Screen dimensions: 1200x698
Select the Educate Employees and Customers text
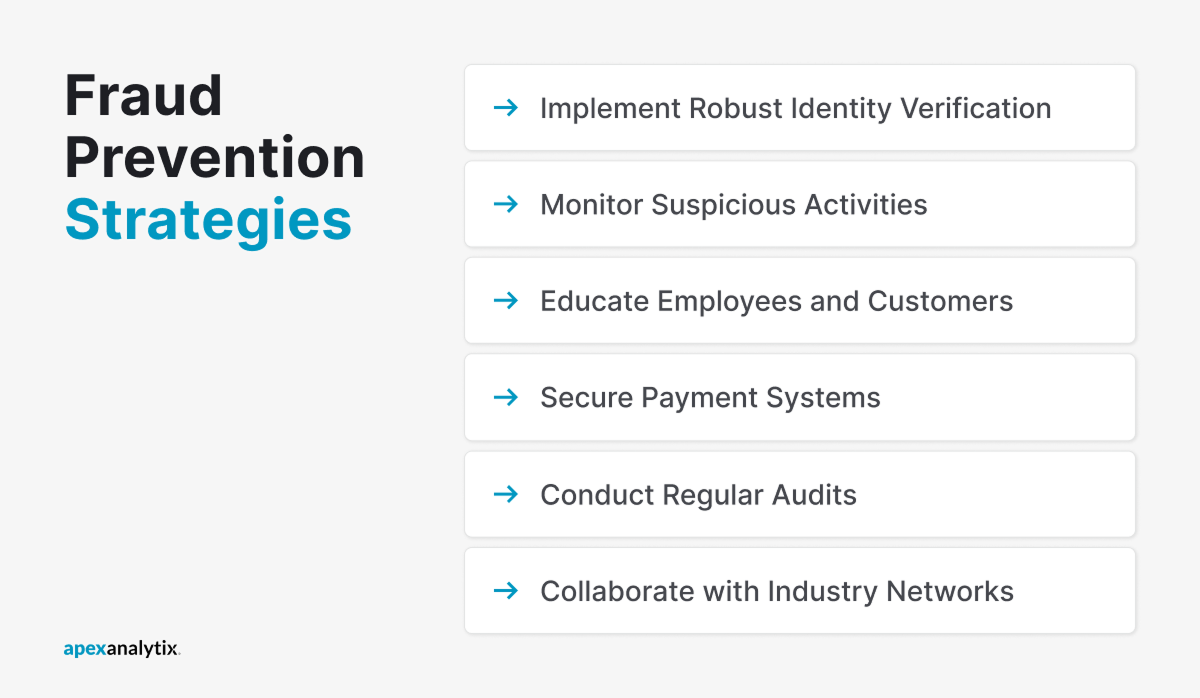[x=776, y=301]
